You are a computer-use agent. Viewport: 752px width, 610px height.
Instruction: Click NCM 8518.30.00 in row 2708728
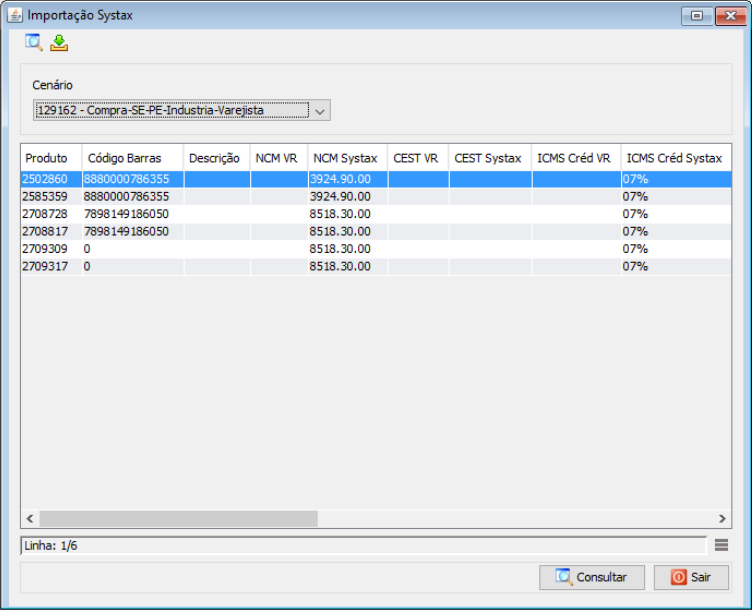340,214
